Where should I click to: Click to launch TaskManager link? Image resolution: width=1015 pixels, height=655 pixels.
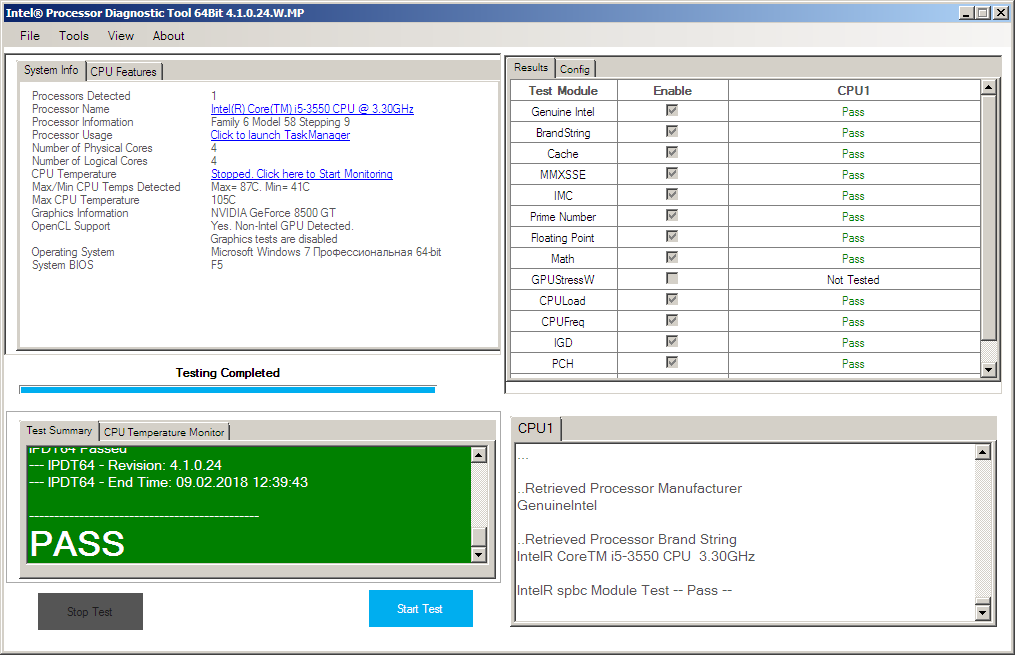[x=280, y=135]
